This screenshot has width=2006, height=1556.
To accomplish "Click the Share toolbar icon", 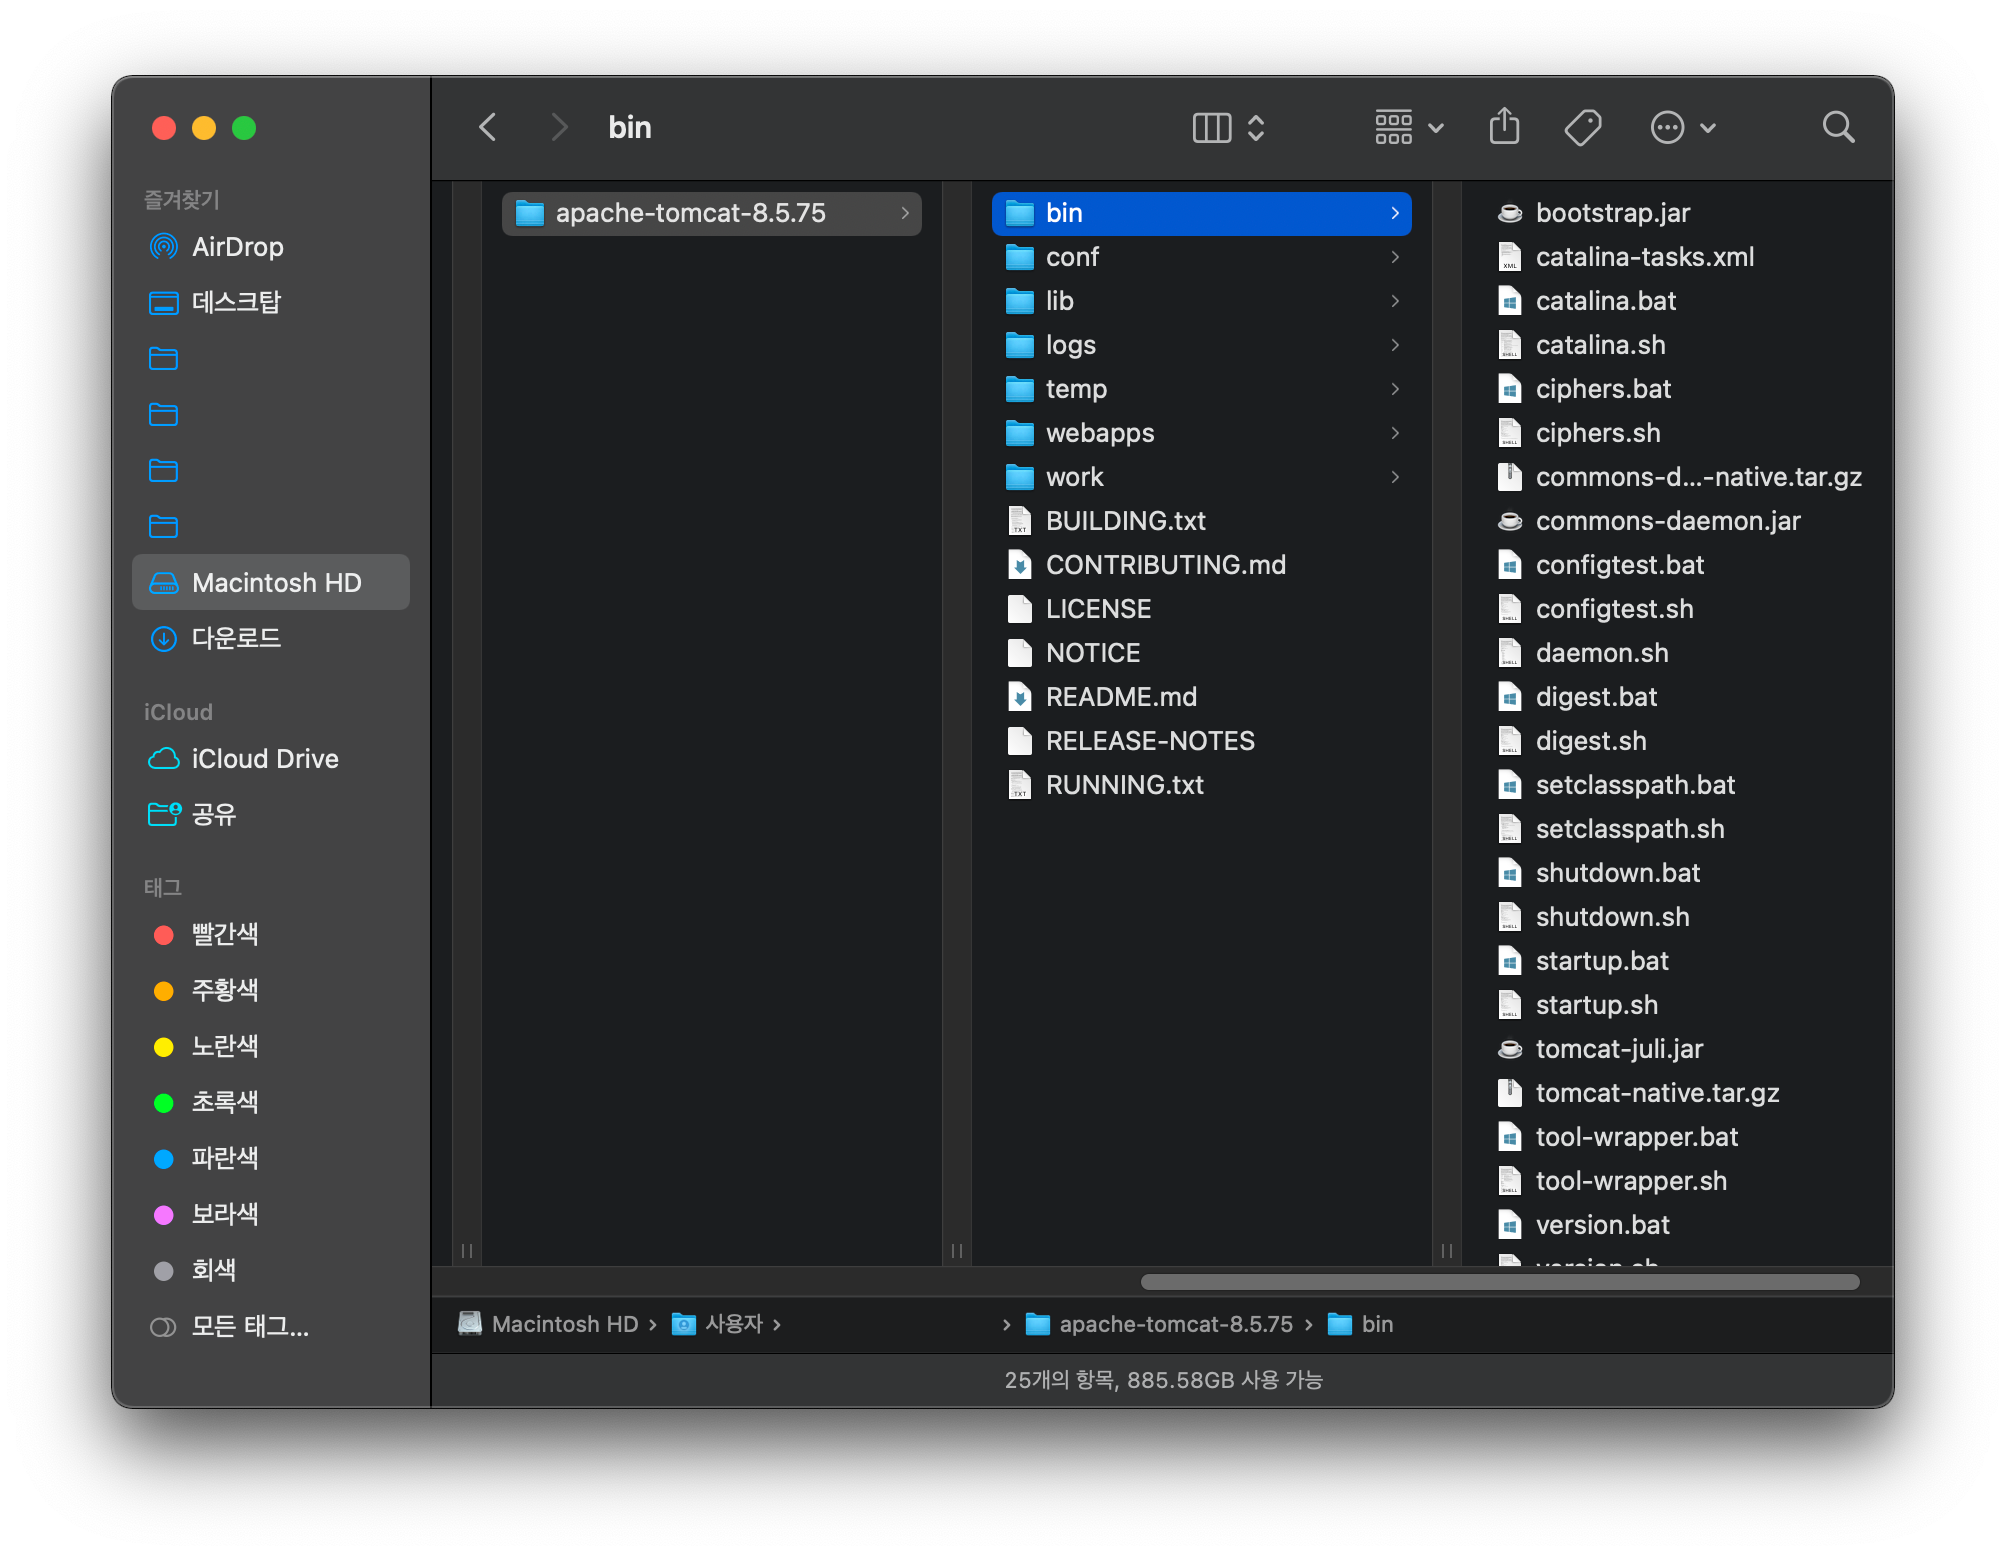I will (x=1504, y=127).
